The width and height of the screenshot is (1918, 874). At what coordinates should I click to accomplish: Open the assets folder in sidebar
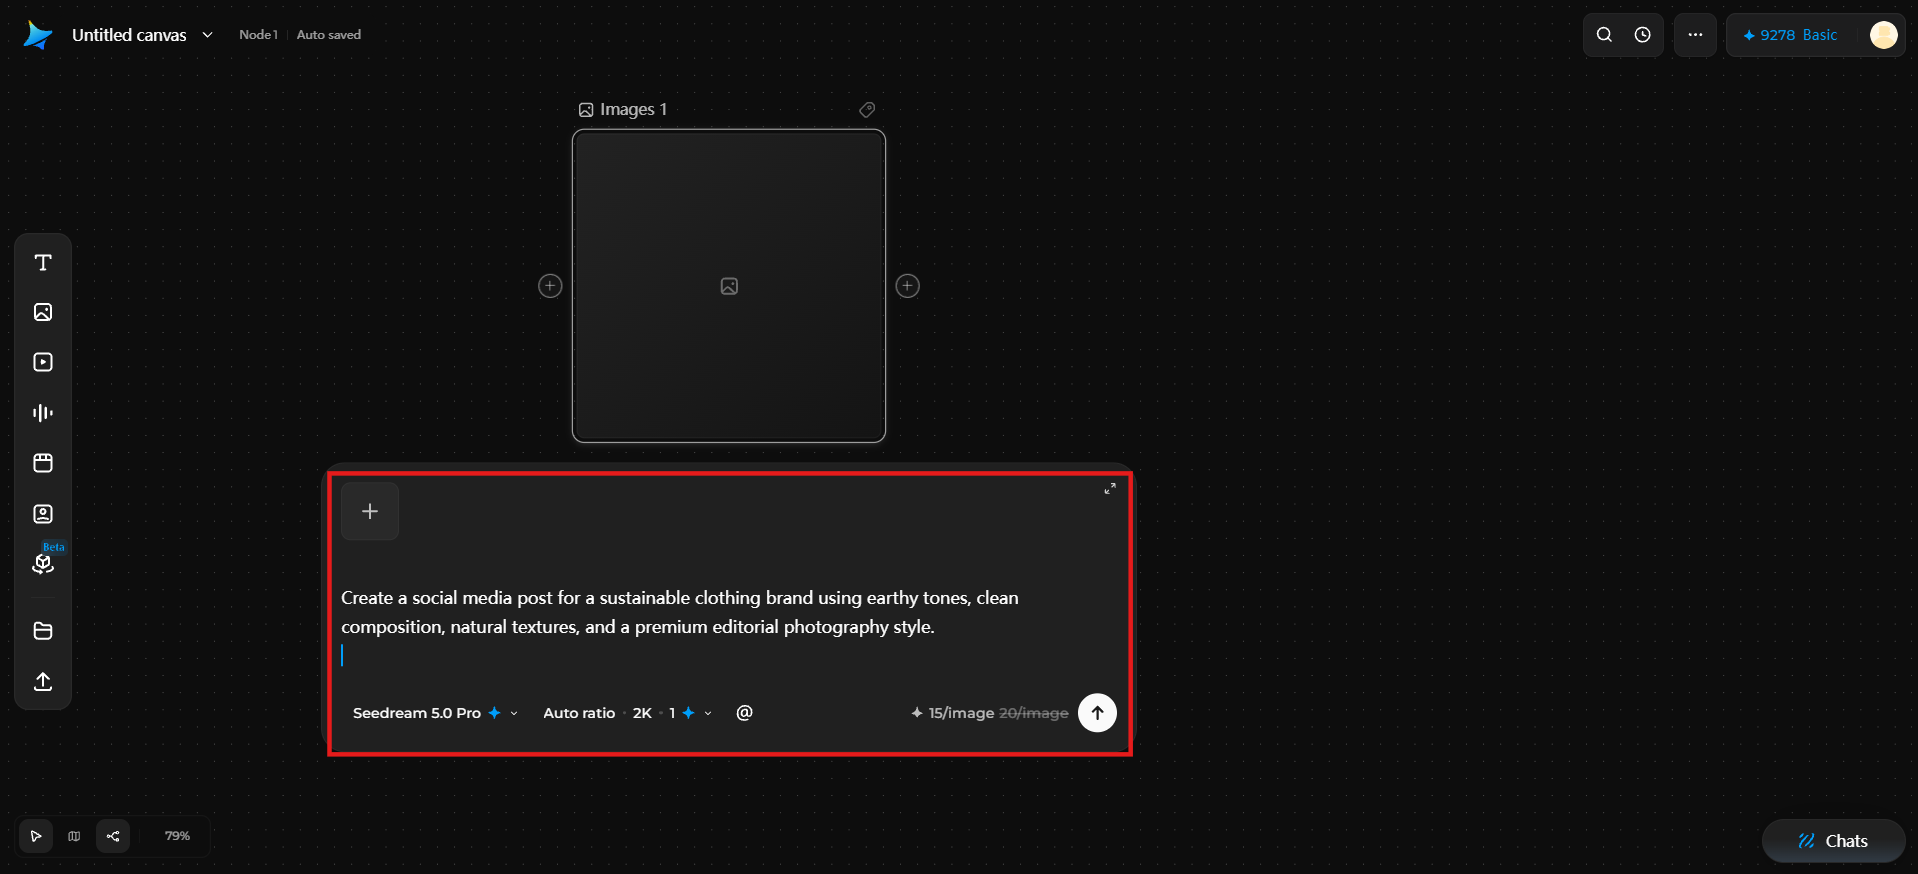point(43,631)
